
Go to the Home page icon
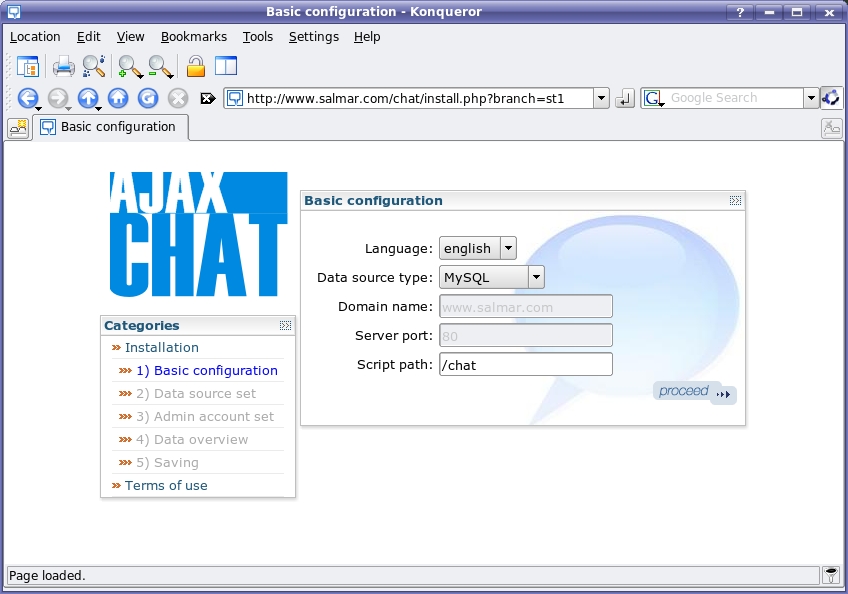tap(118, 98)
